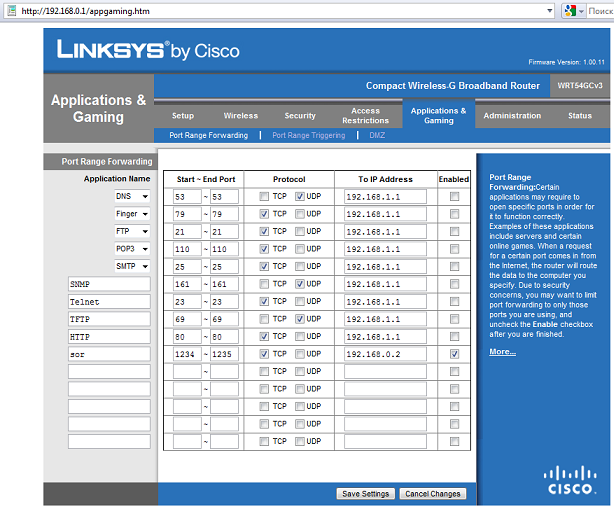Select the Applications & Gaming tab
Viewport: 615px width, 514px height.
(x=439, y=116)
